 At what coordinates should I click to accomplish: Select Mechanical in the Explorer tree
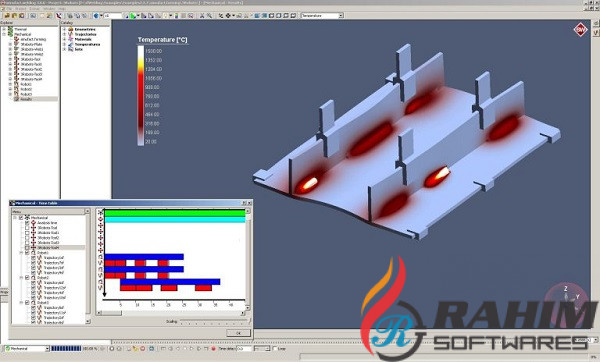click(x=23, y=34)
